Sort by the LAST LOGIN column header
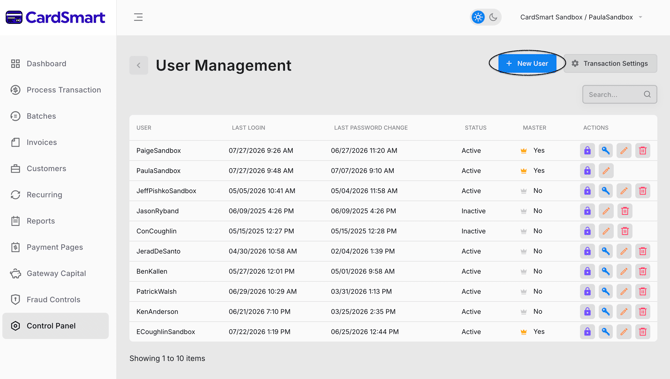Image resolution: width=670 pixels, height=379 pixels. [x=248, y=128]
